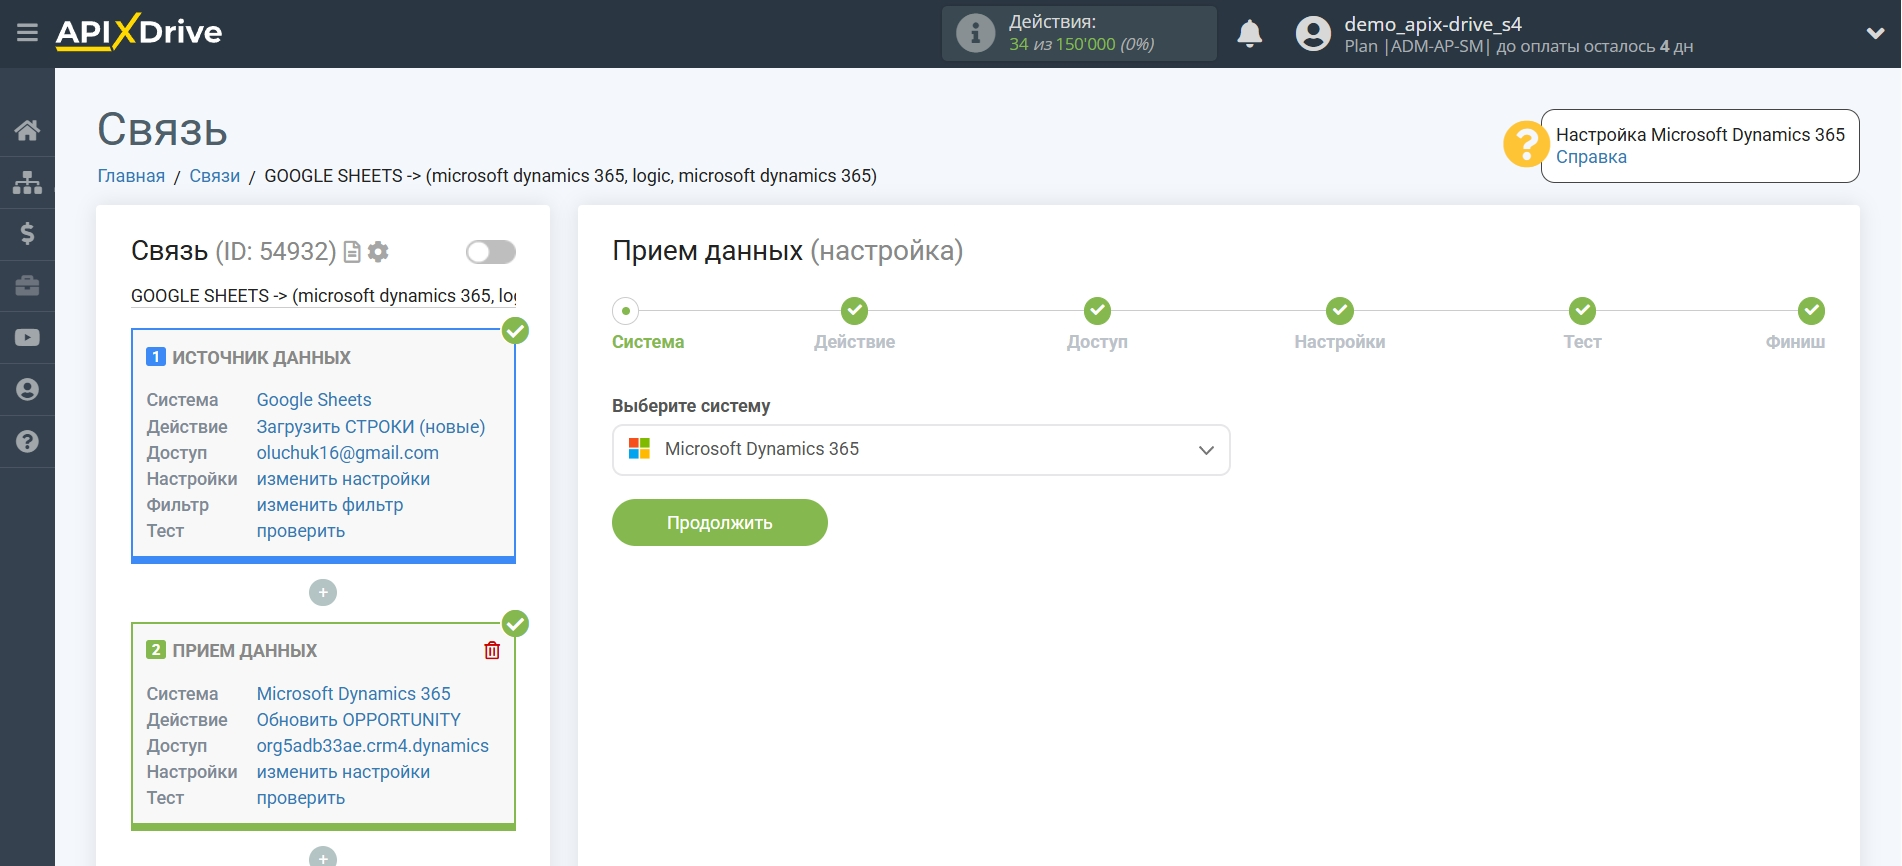Viewport: 1902px width, 866px height.
Task: Select the Настройки step
Action: 1340,311
